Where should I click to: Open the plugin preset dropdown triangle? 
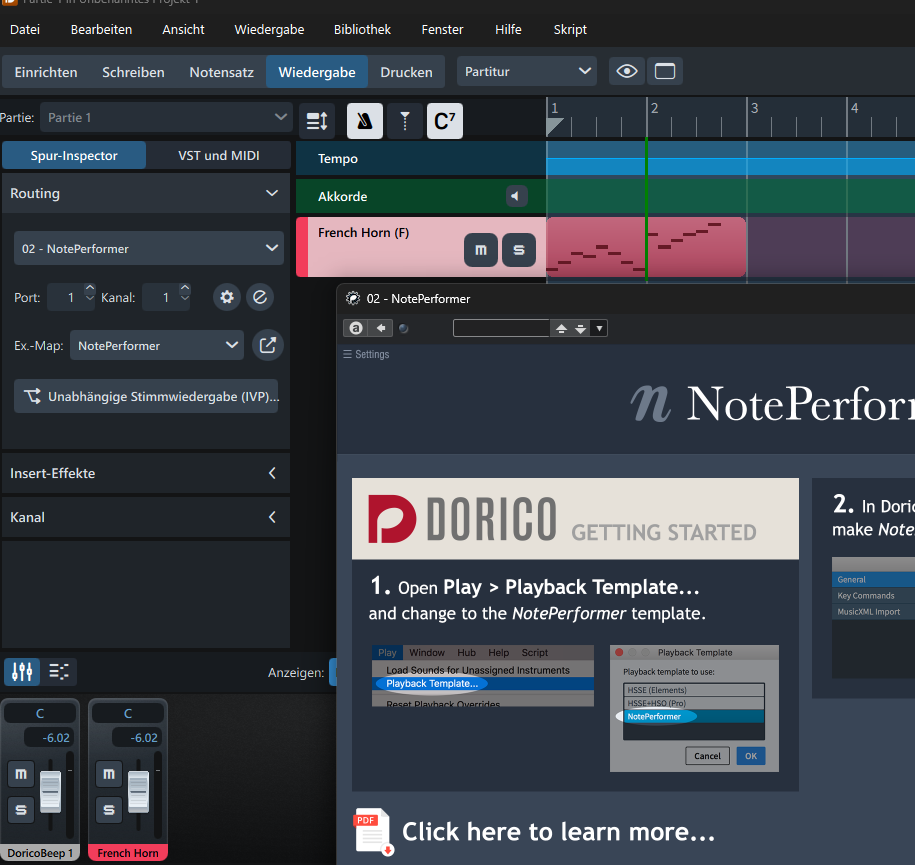click(599, 329)
